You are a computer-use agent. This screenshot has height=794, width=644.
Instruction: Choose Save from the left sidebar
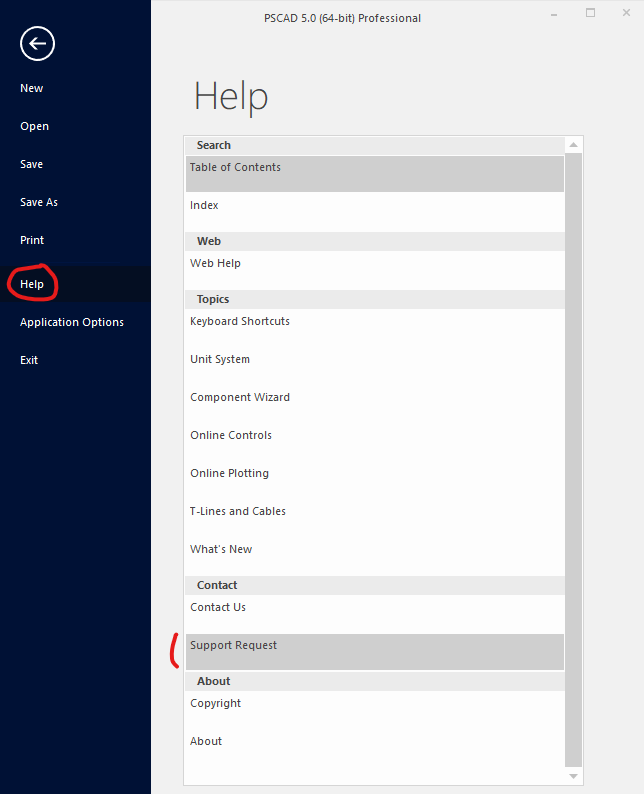point(32,164)
